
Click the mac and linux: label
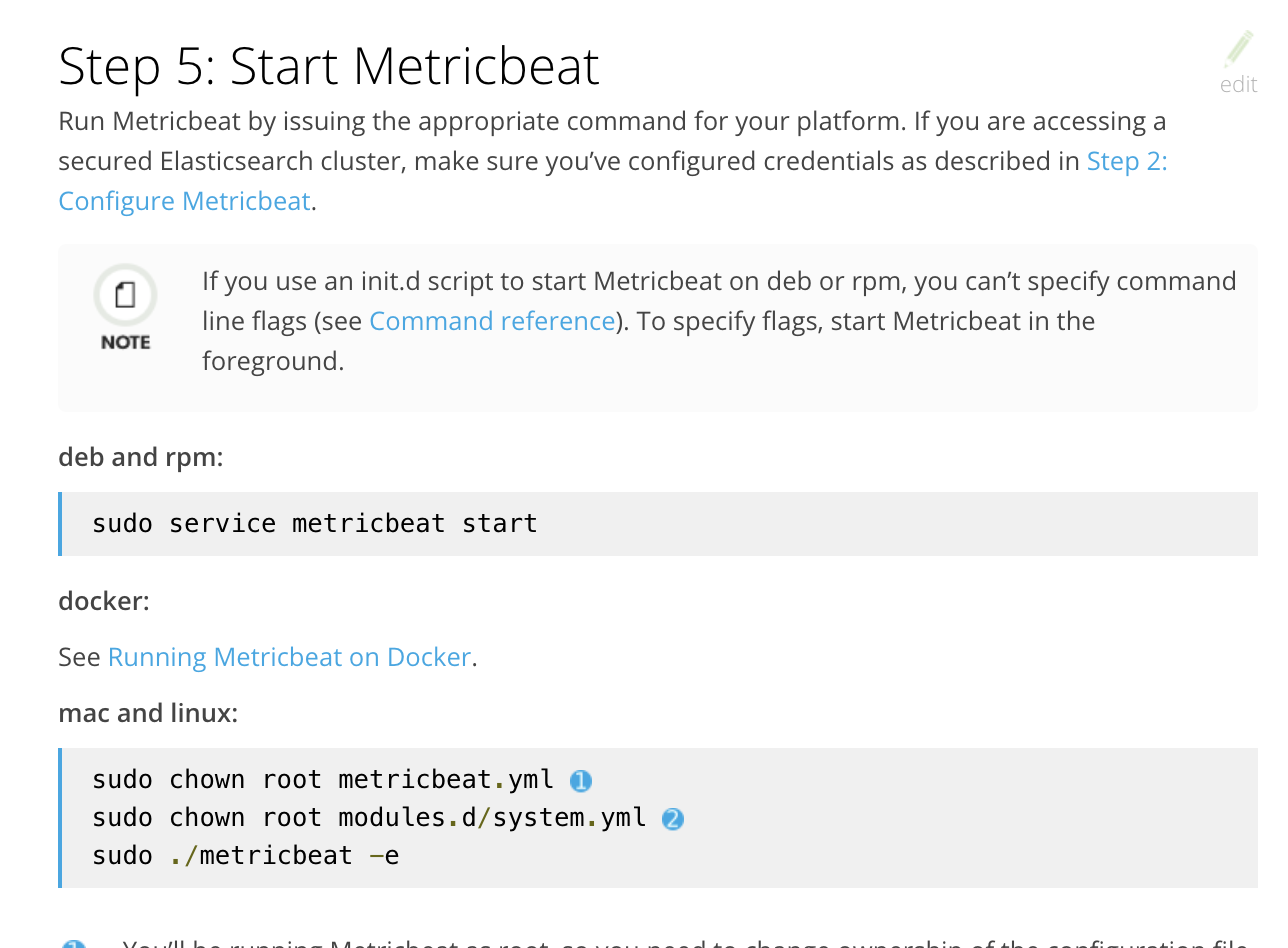coord(147,713)
